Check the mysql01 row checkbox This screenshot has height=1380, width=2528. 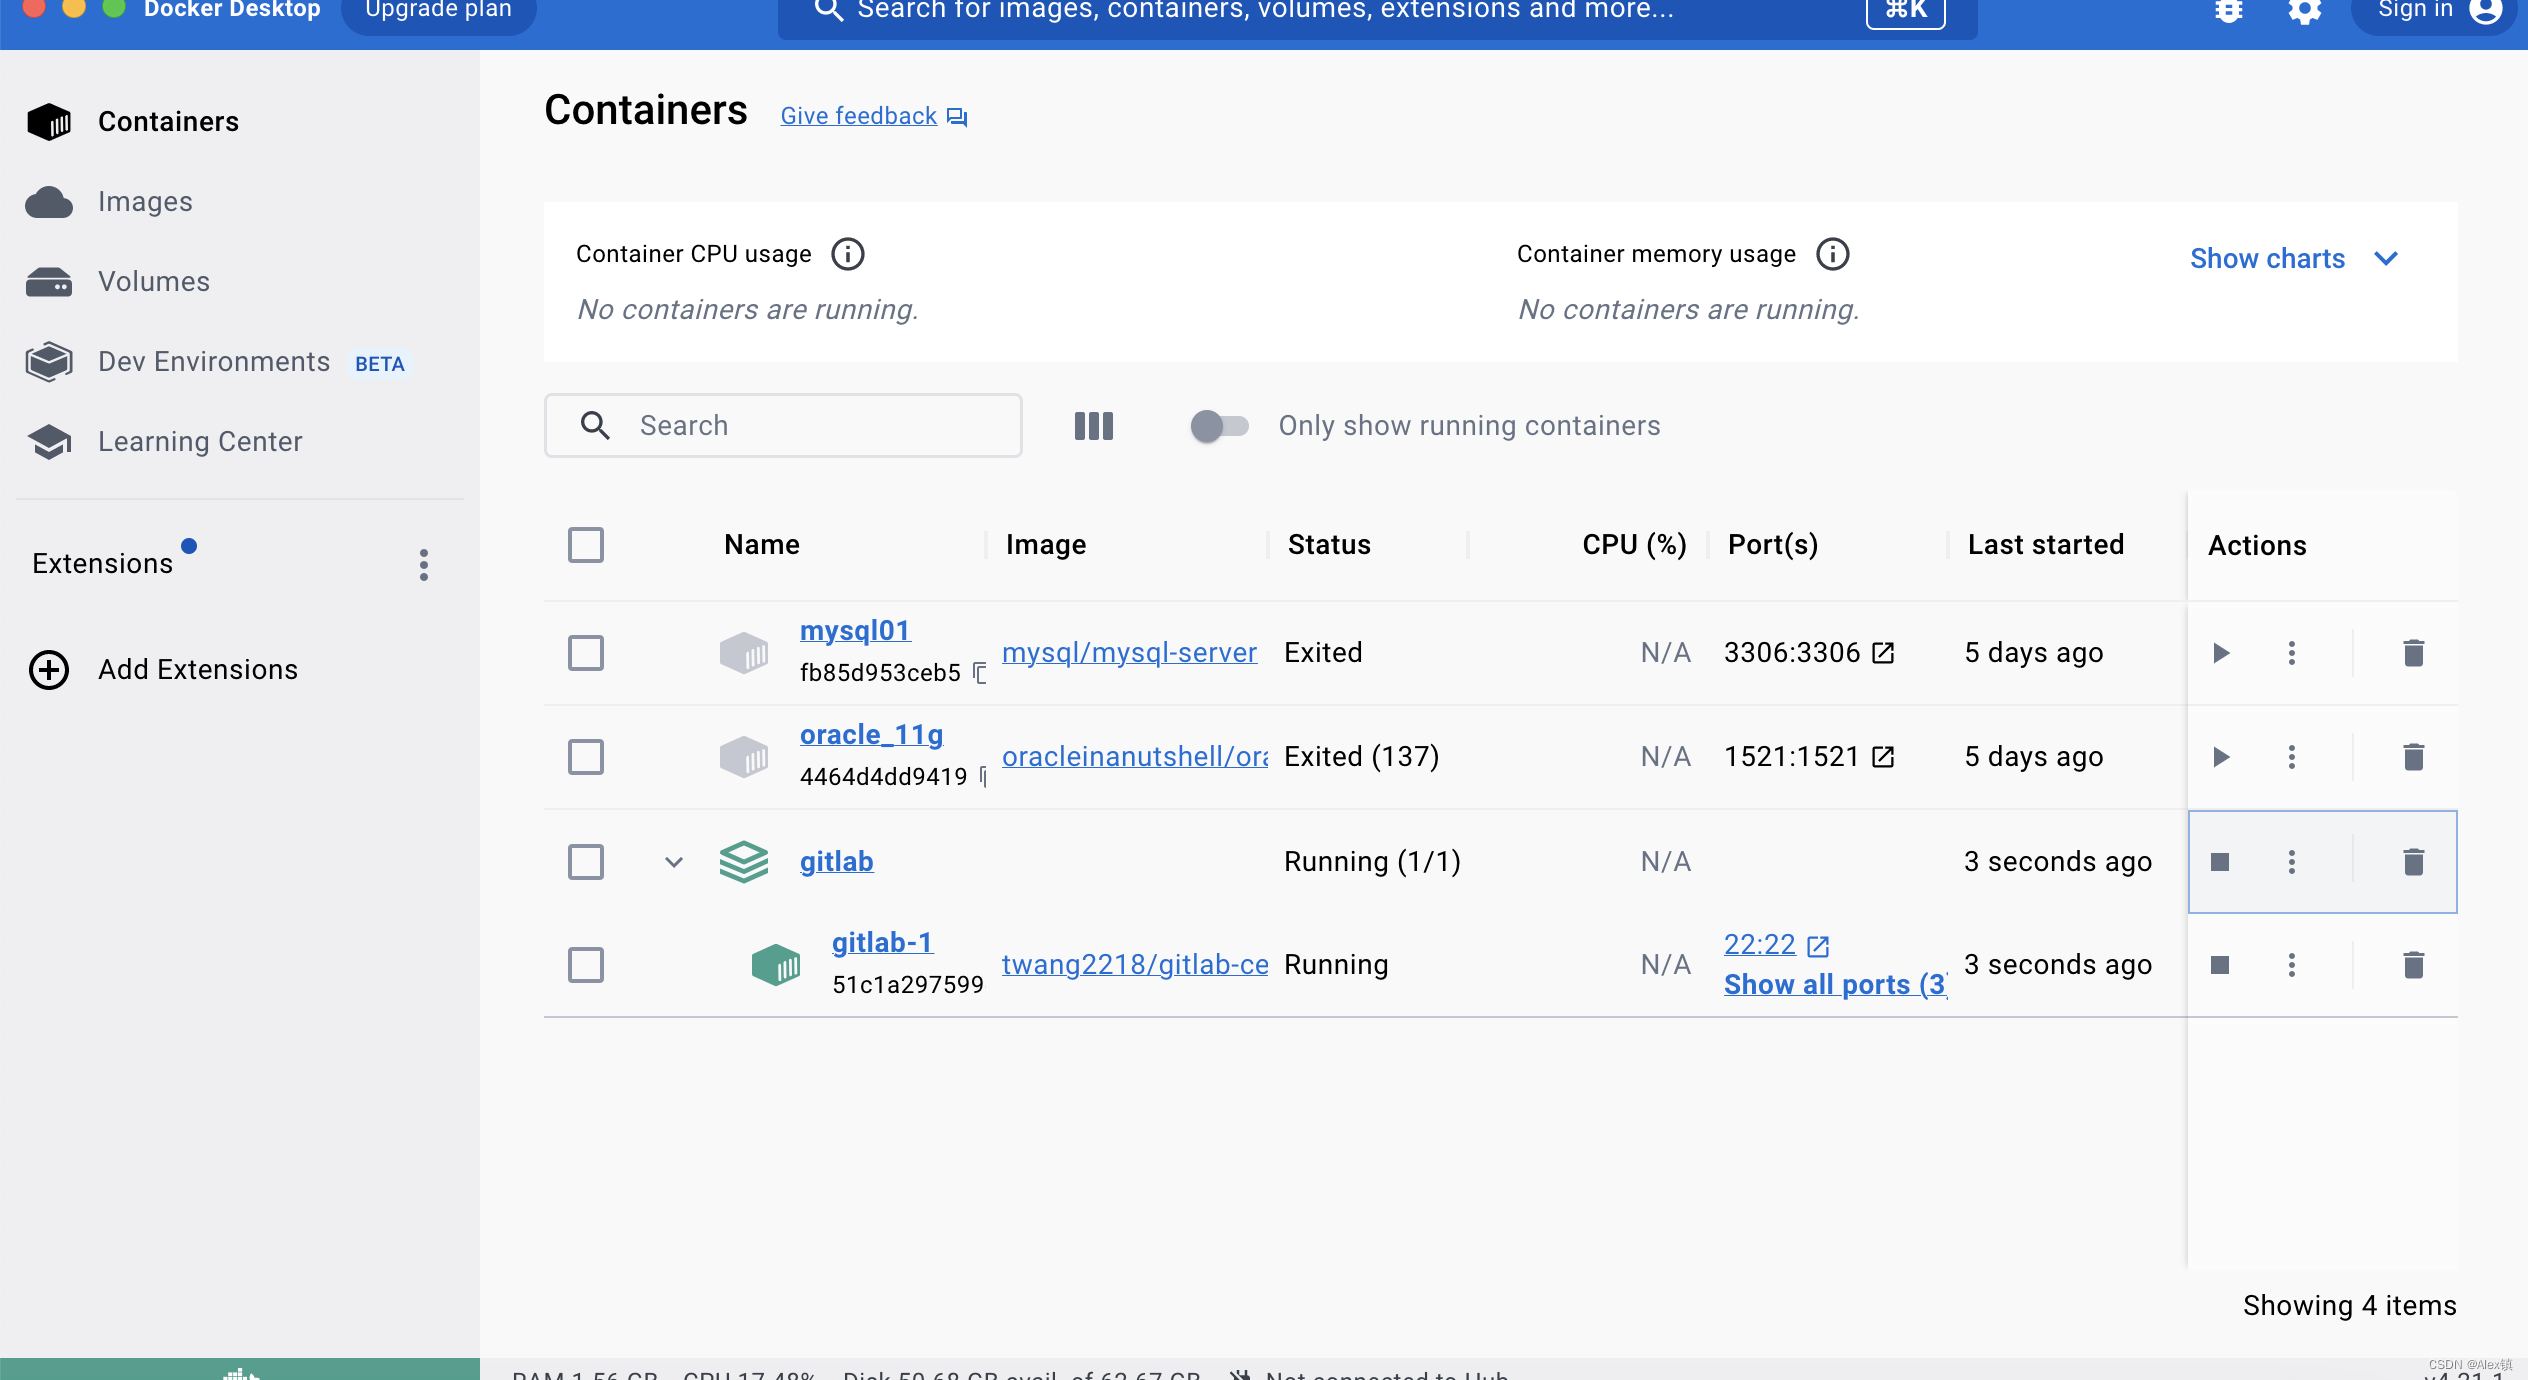coord(586,653)
